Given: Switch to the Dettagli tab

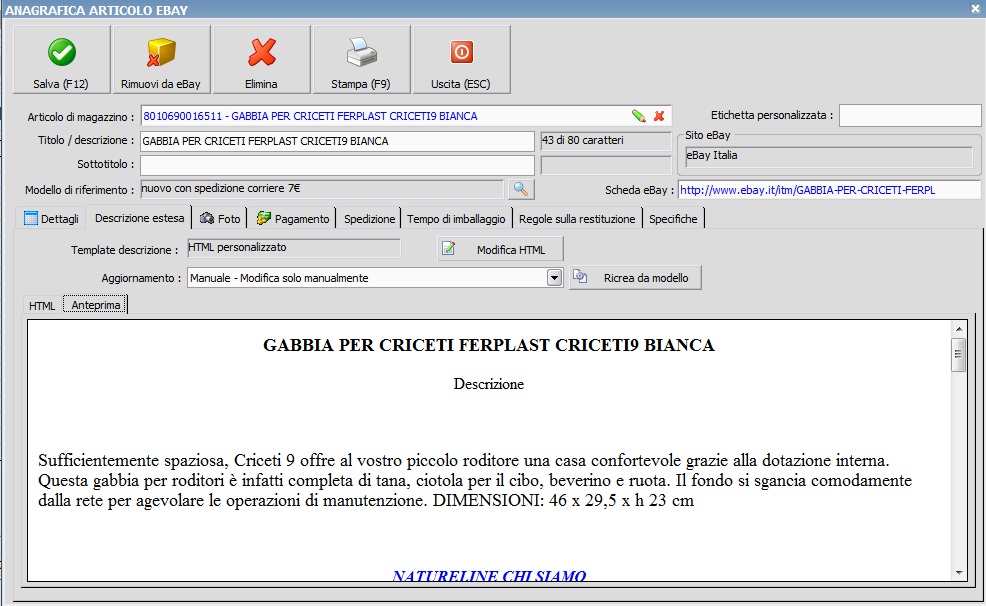Looking at the screenshot, I should point(52,219).
